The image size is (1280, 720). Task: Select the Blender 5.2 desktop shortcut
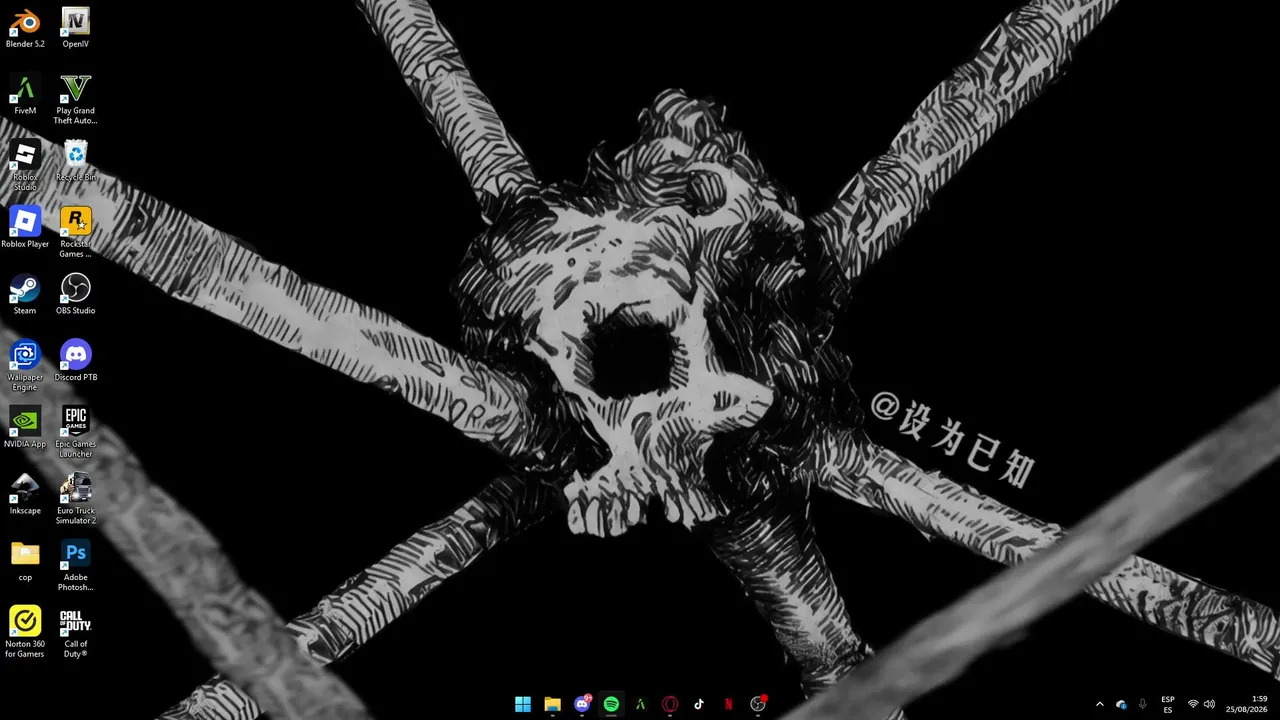[25, 28]
